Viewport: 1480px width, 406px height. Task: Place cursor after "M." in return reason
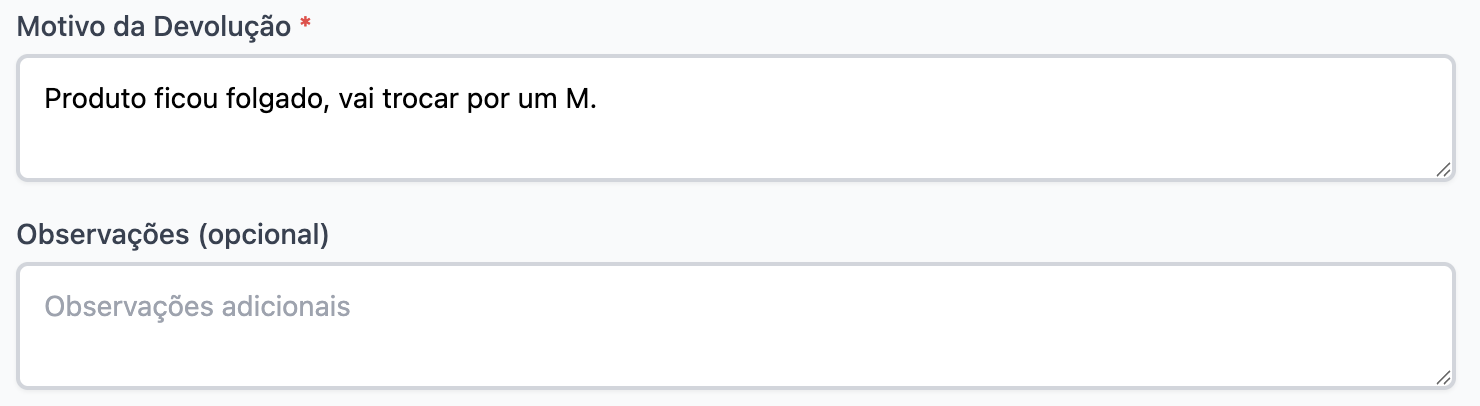click(x=597, y=100)
